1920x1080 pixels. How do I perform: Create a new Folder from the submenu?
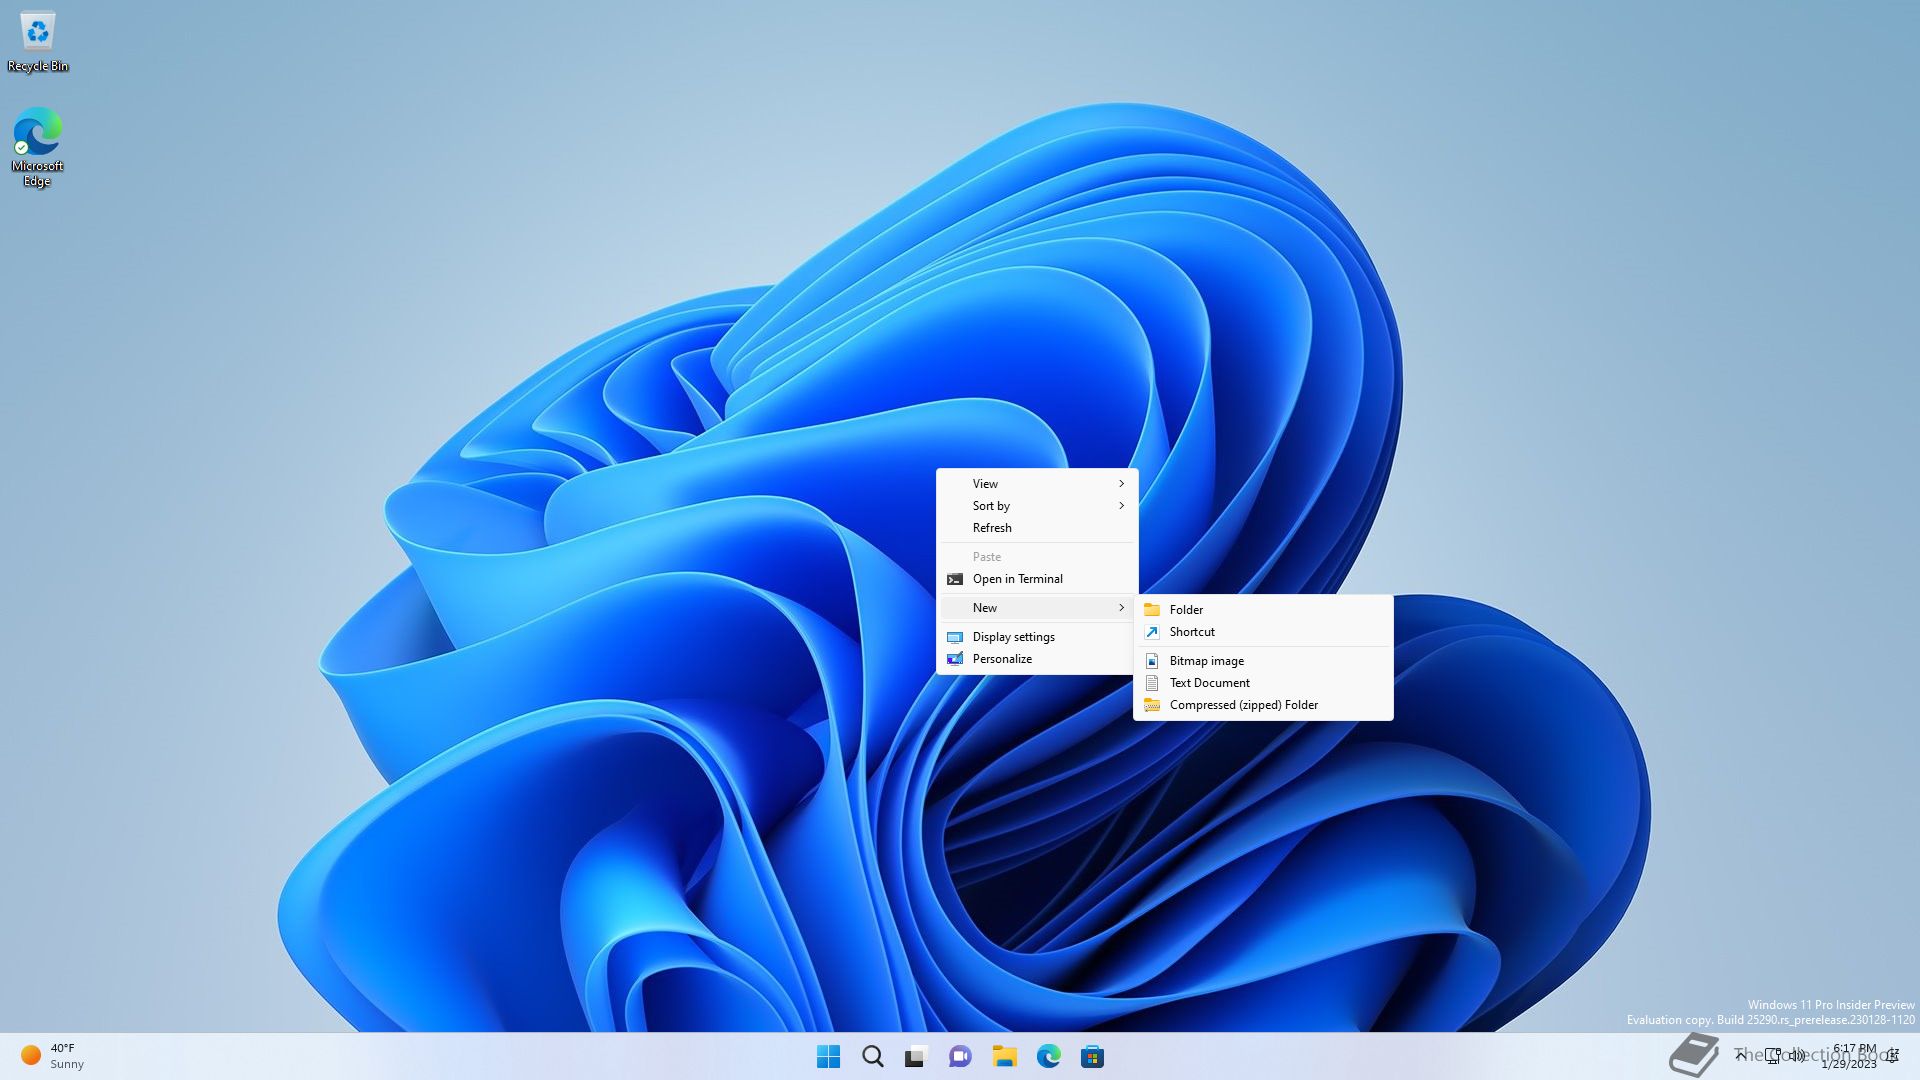1263,610
